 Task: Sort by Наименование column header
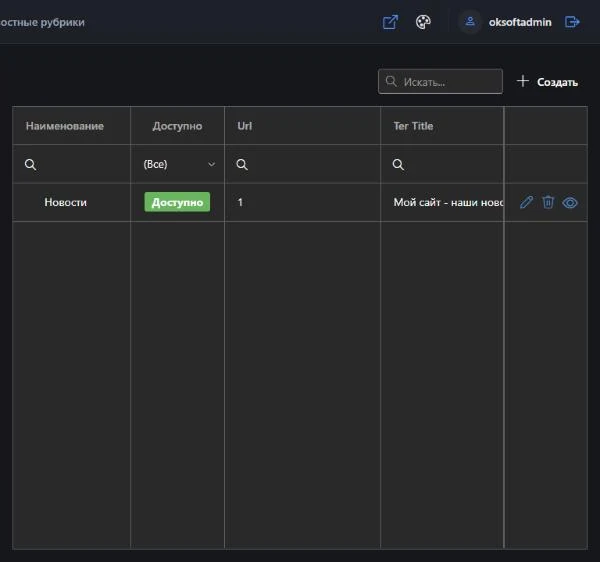point(72,126)
